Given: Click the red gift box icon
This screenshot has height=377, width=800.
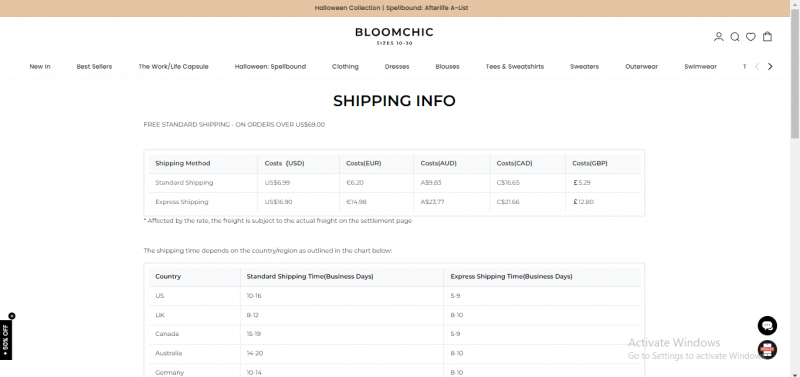Looking at the screenshot, I should 767,350.
